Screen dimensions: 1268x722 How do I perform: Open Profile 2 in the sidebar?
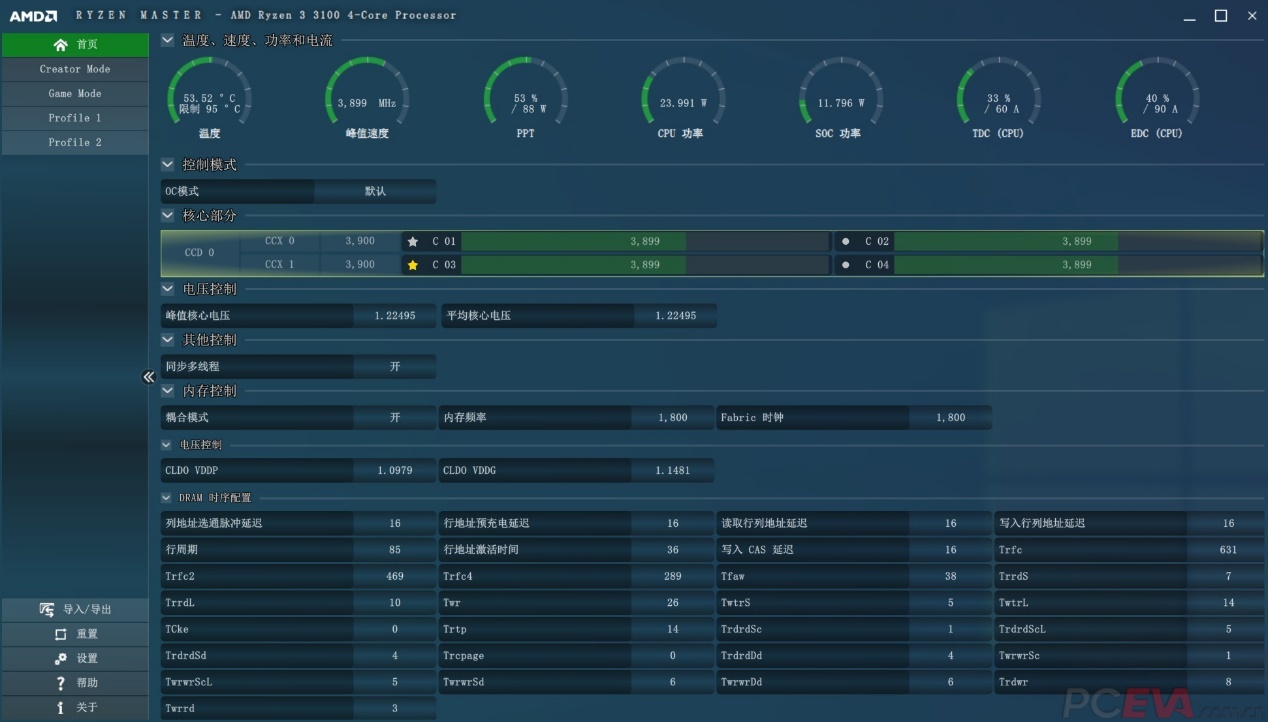(x=75, y=143)
